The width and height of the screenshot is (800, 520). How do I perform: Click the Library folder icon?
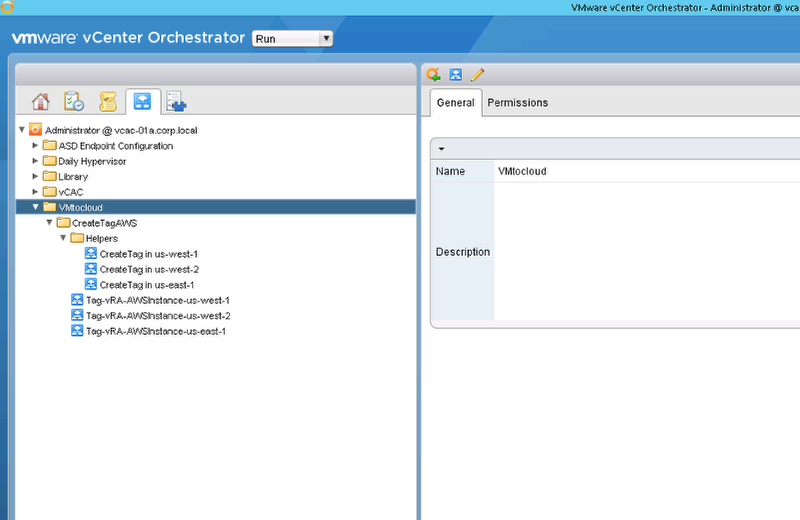pyautogui.click(x=49, y=176)
